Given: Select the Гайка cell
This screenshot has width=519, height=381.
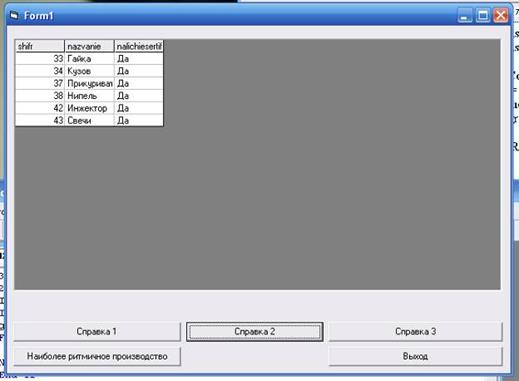Looking at the screenshot, I should 89,59.
